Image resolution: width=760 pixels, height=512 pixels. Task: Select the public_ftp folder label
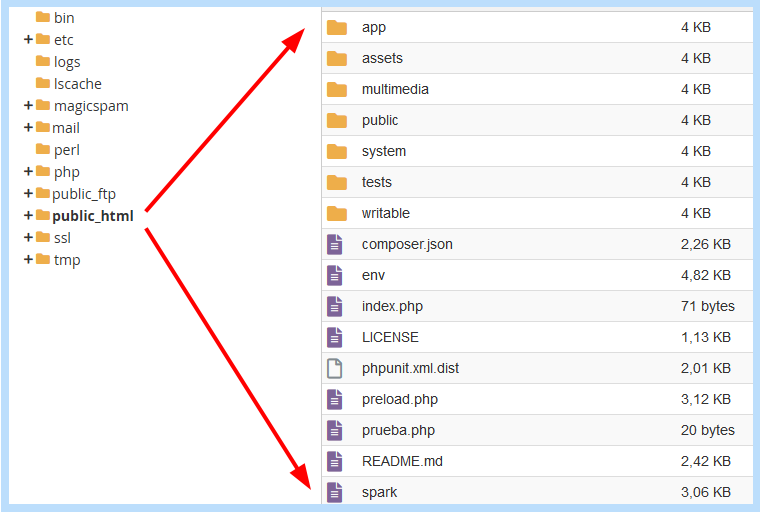(x=84, y=194)
